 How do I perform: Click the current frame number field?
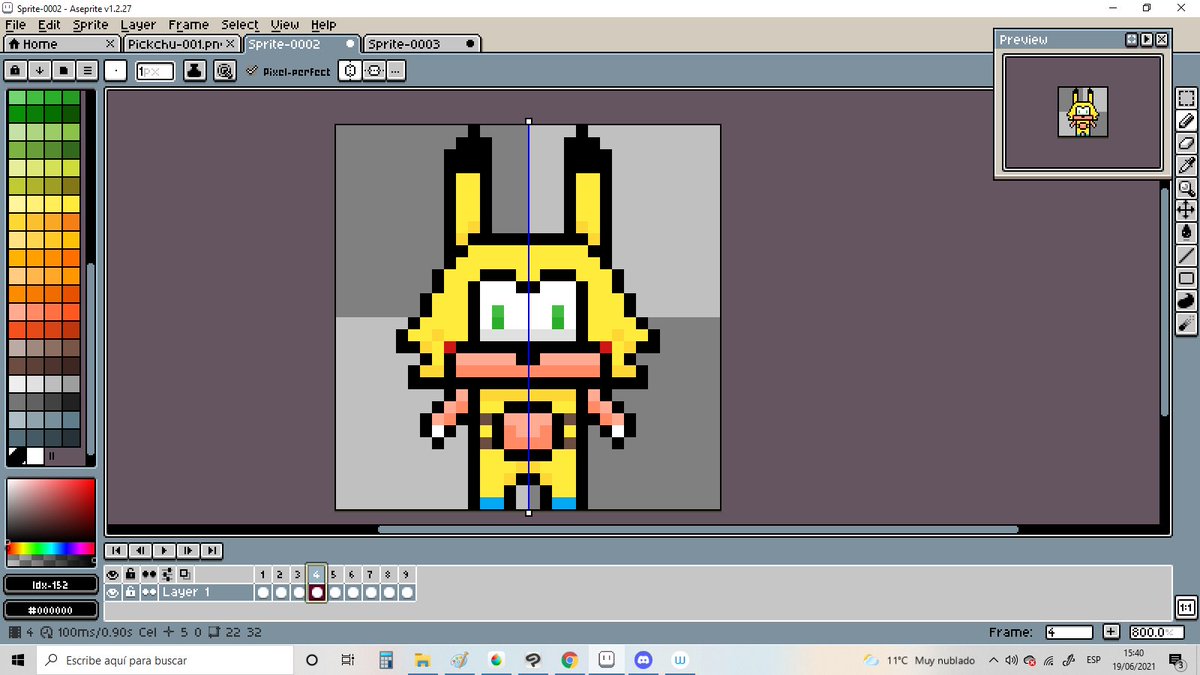1069,632
